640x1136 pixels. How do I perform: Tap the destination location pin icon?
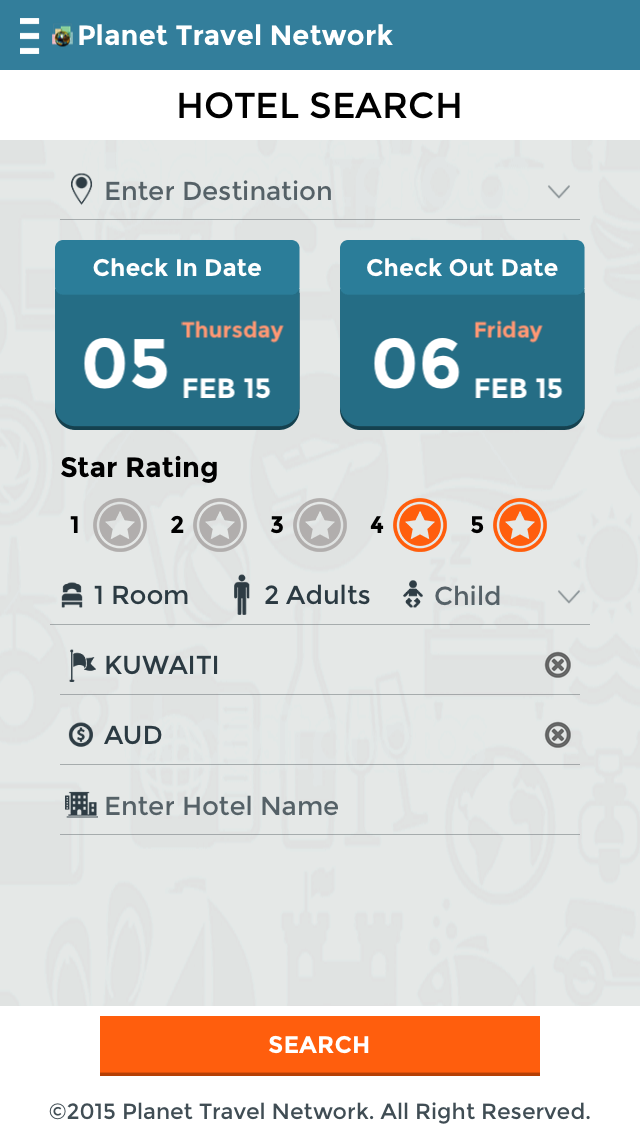coord(81,189)
